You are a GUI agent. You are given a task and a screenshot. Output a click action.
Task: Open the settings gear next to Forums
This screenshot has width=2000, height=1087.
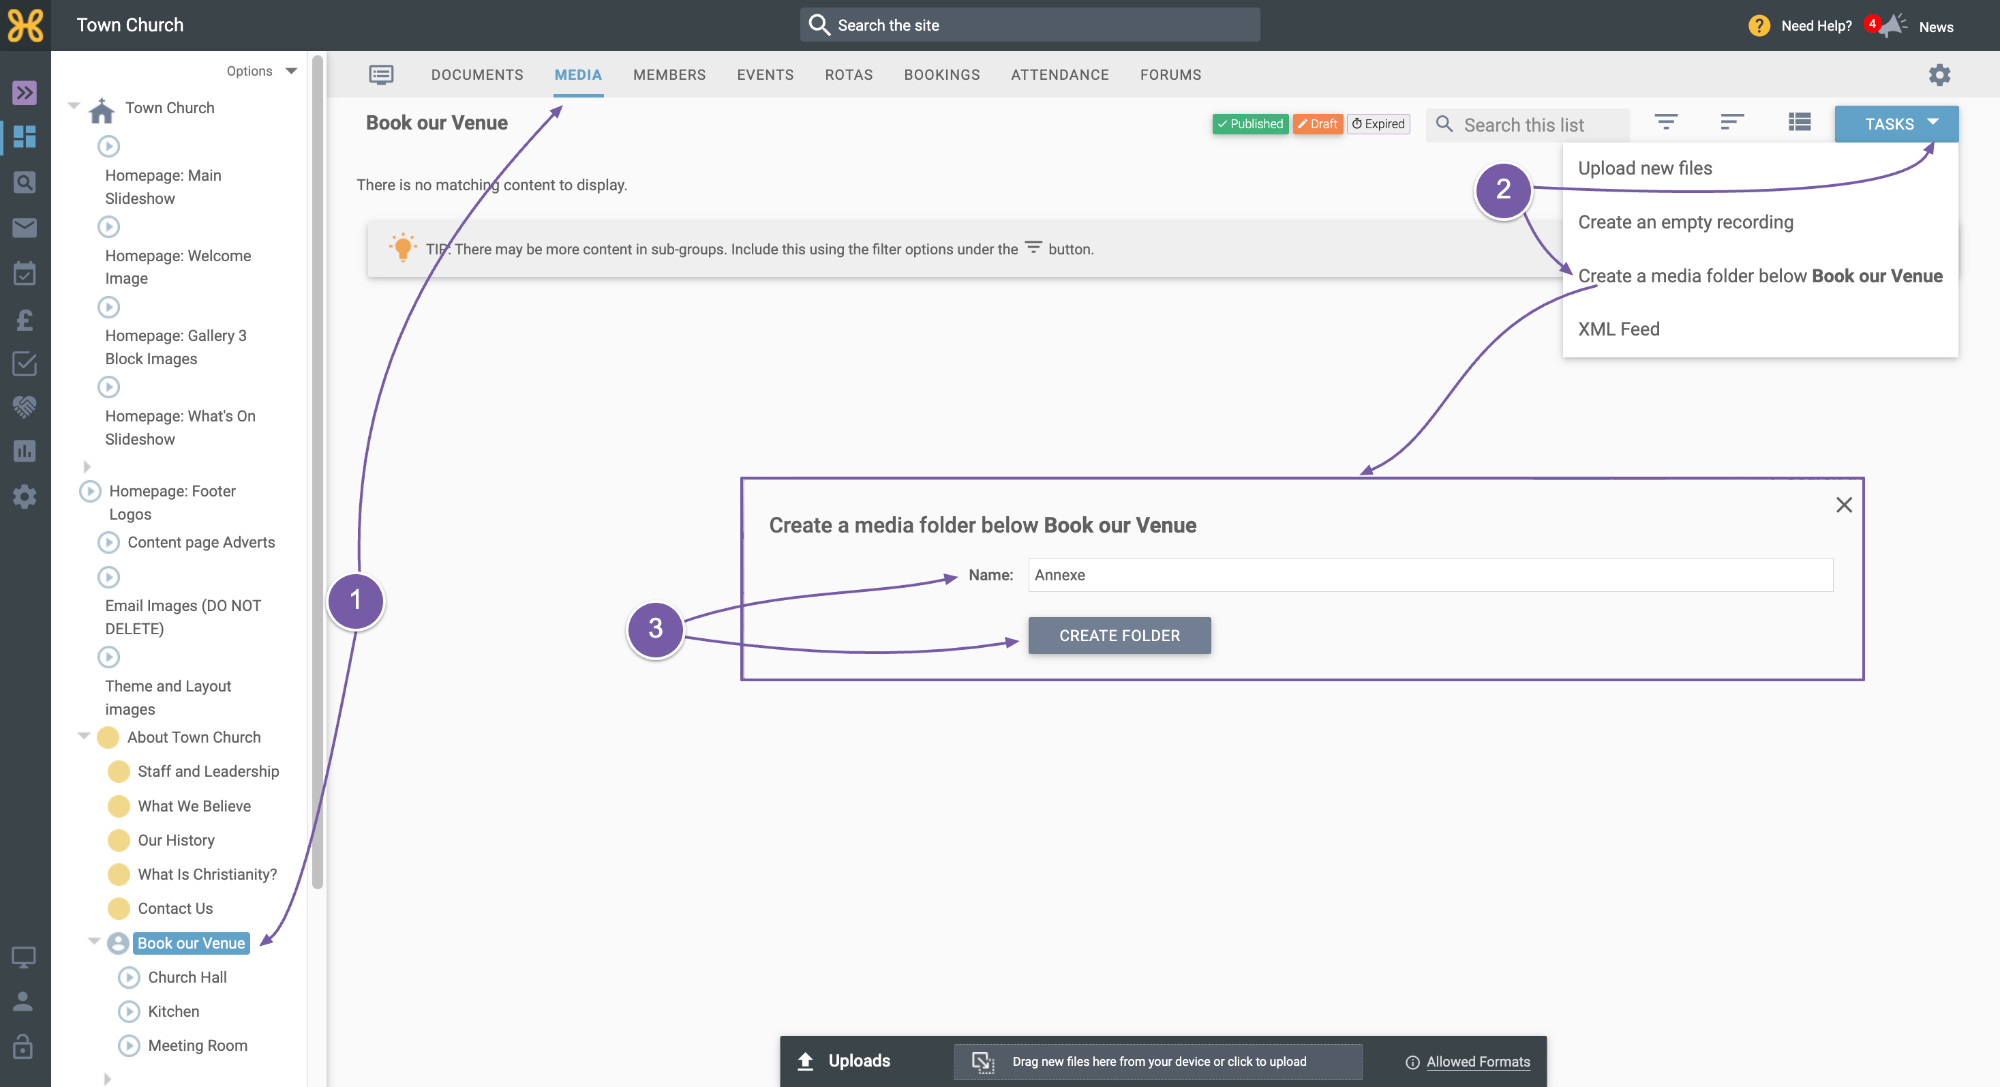click(1939, 75)
